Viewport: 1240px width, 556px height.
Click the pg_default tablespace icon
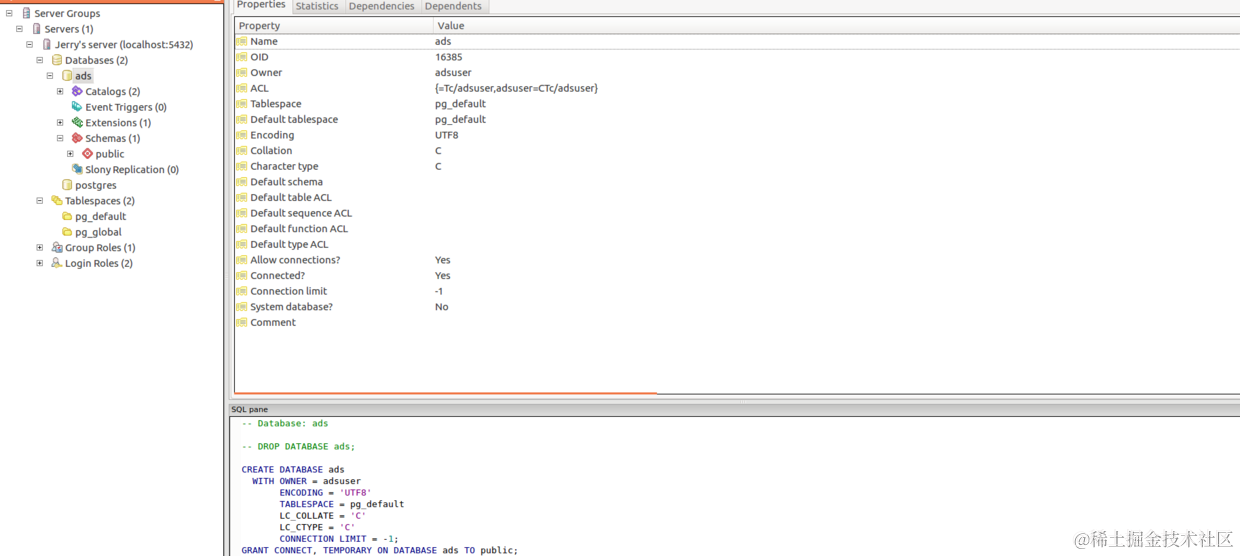(x=67, y=216)
